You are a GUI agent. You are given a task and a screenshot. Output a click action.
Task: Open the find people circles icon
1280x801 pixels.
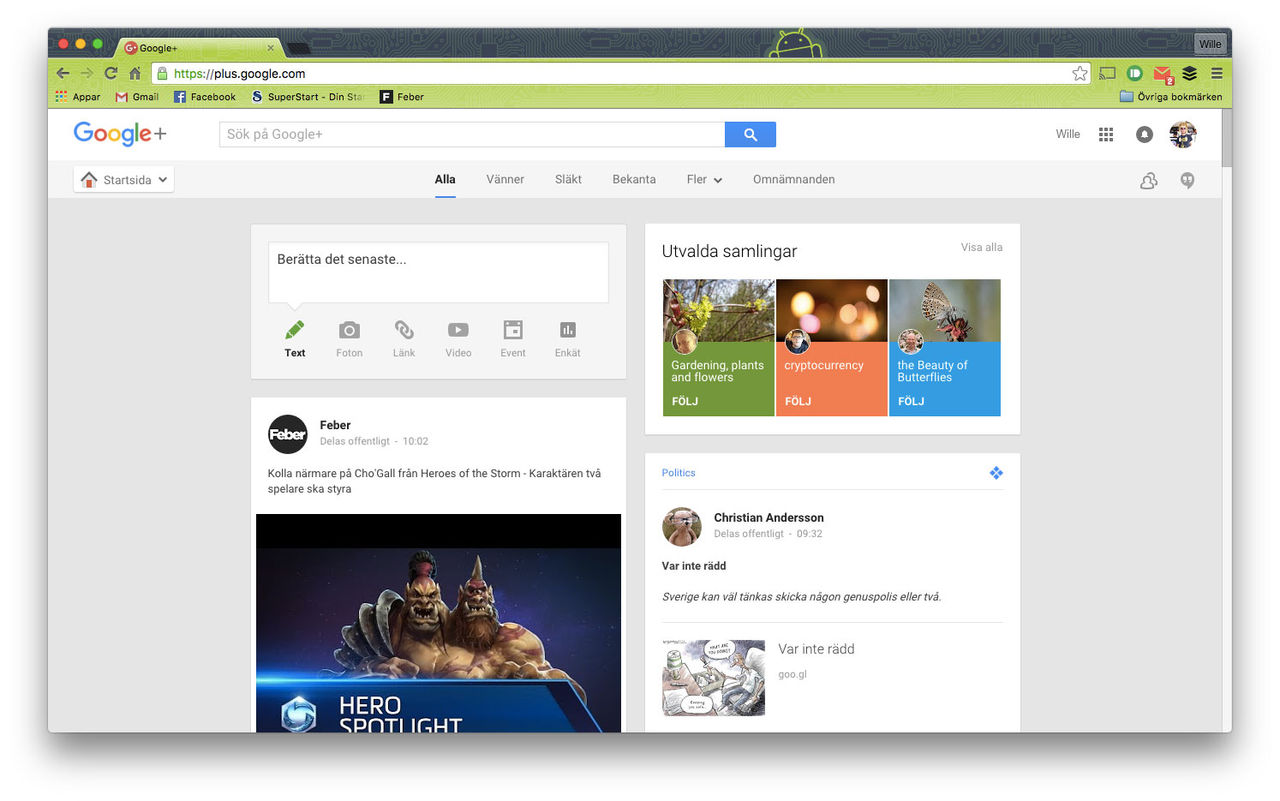[x=1149, y=180]
